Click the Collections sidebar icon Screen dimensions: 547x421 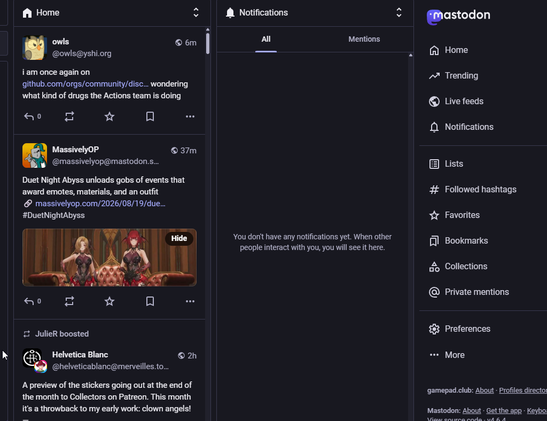pyautogui.click(x=434, y=266)
